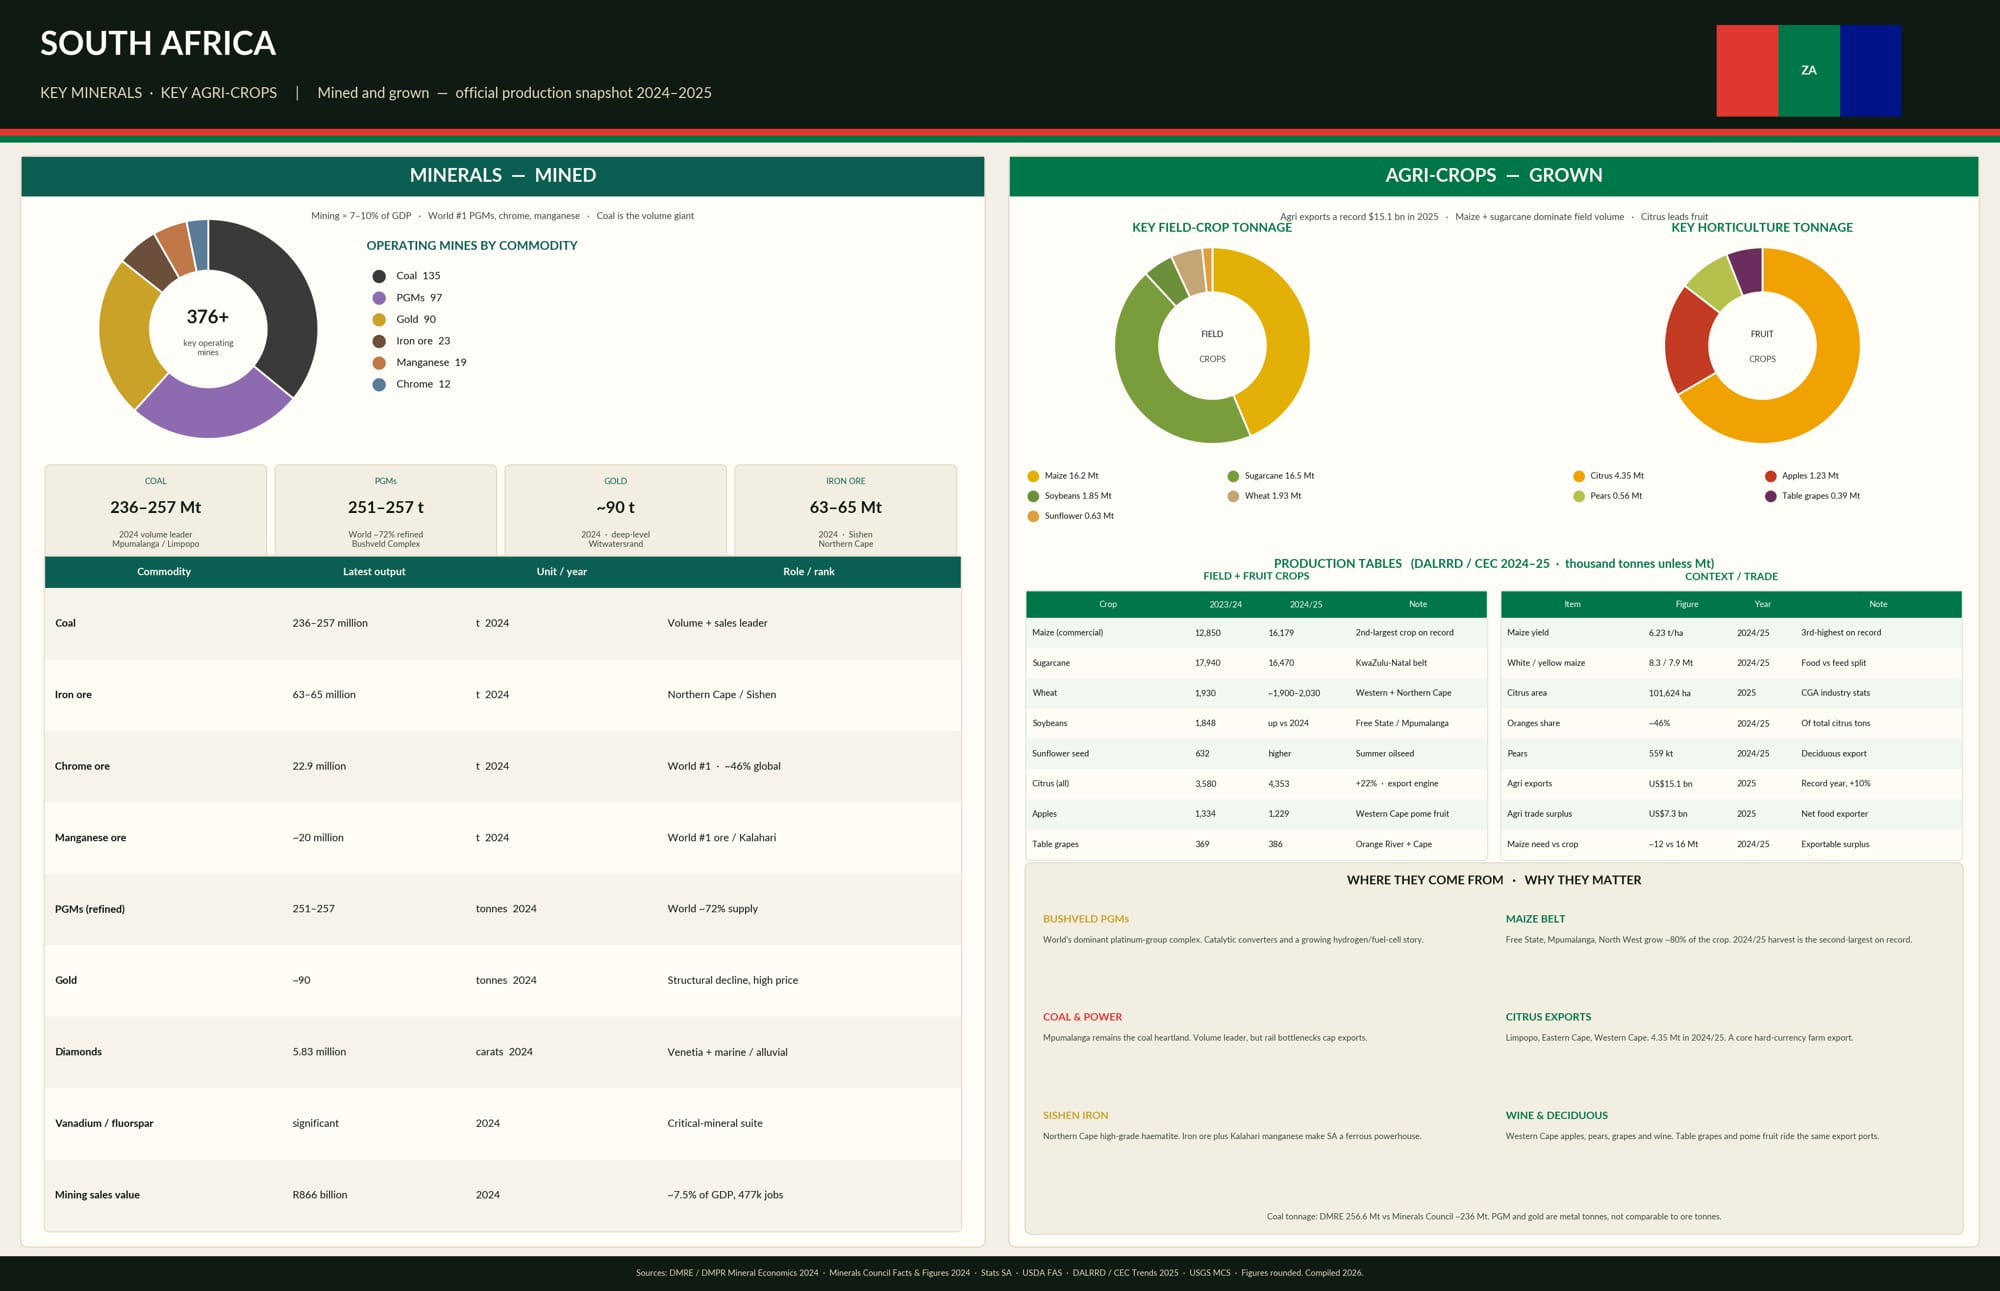Viewport: 2000px width, 1291px height.
Task: Open the IRON ORE 63–65 Mt card
Action: coord(846,510)
